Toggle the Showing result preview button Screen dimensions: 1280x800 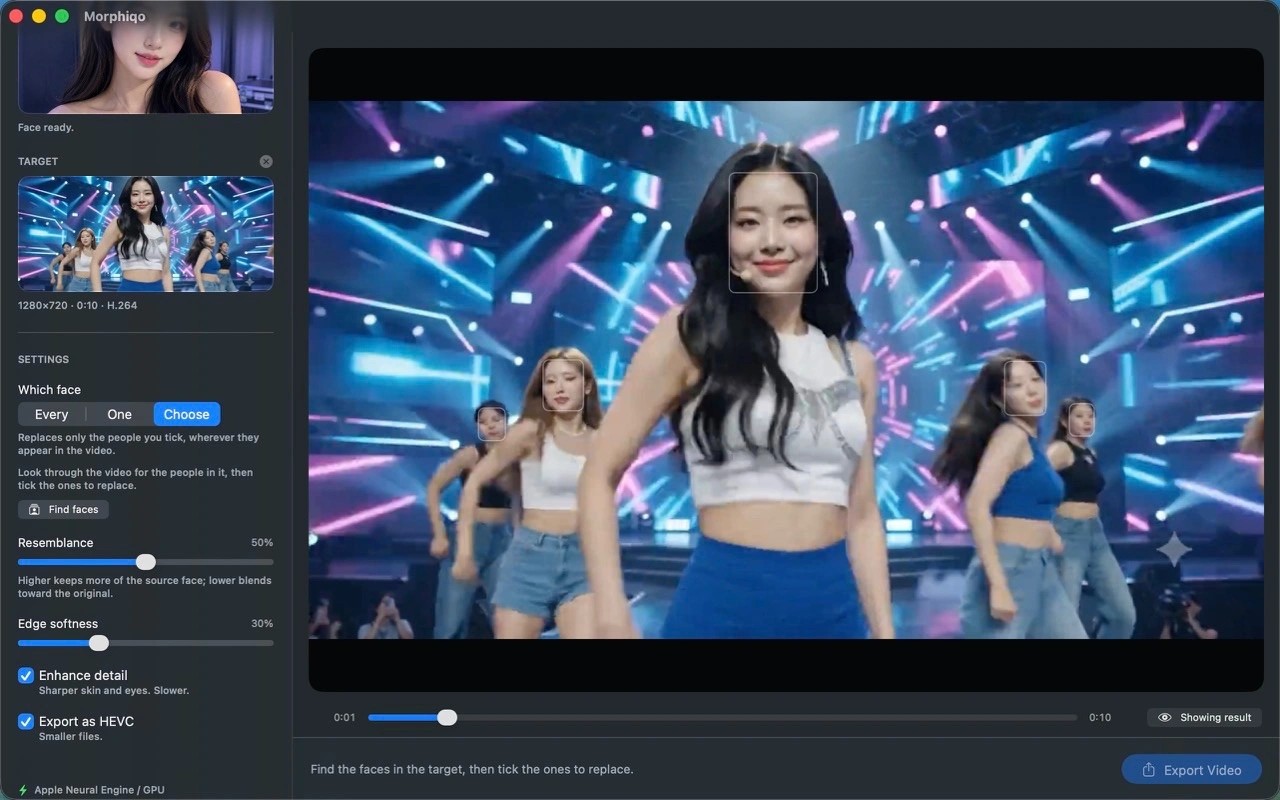tap(1205, 717)
